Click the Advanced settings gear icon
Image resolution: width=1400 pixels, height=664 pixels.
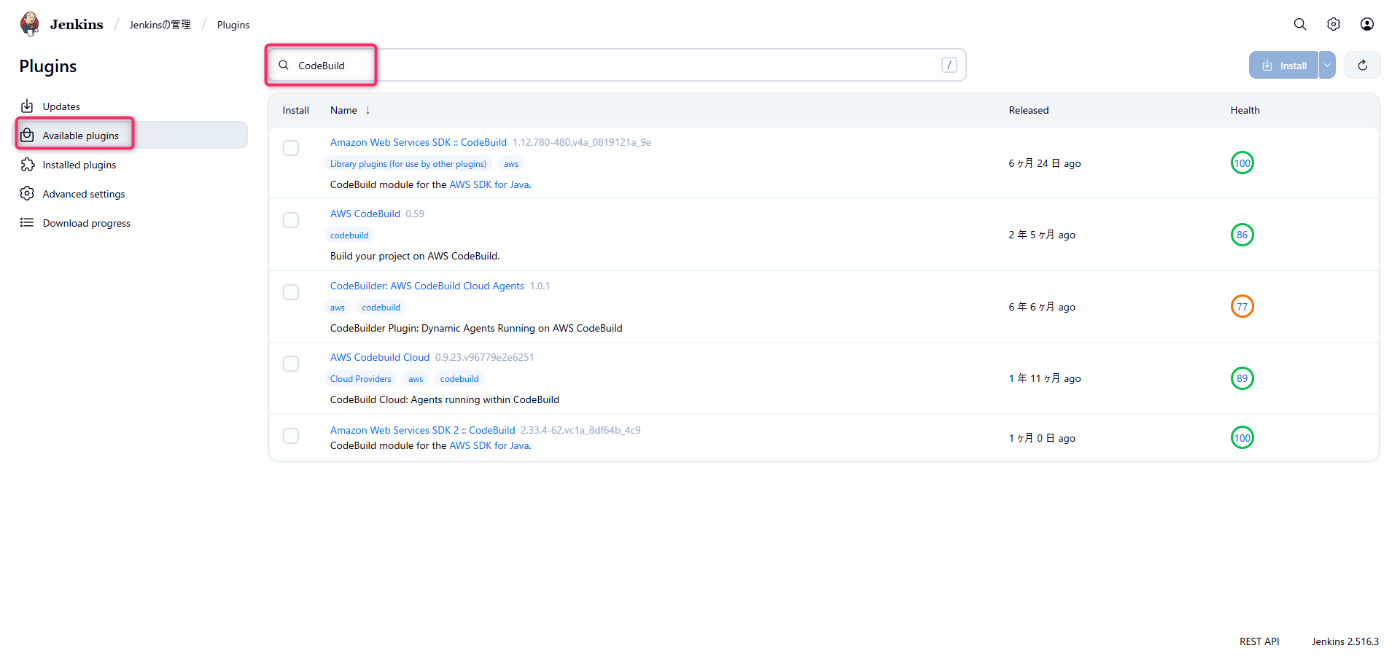pyautogui.click(x=28, y=194)
